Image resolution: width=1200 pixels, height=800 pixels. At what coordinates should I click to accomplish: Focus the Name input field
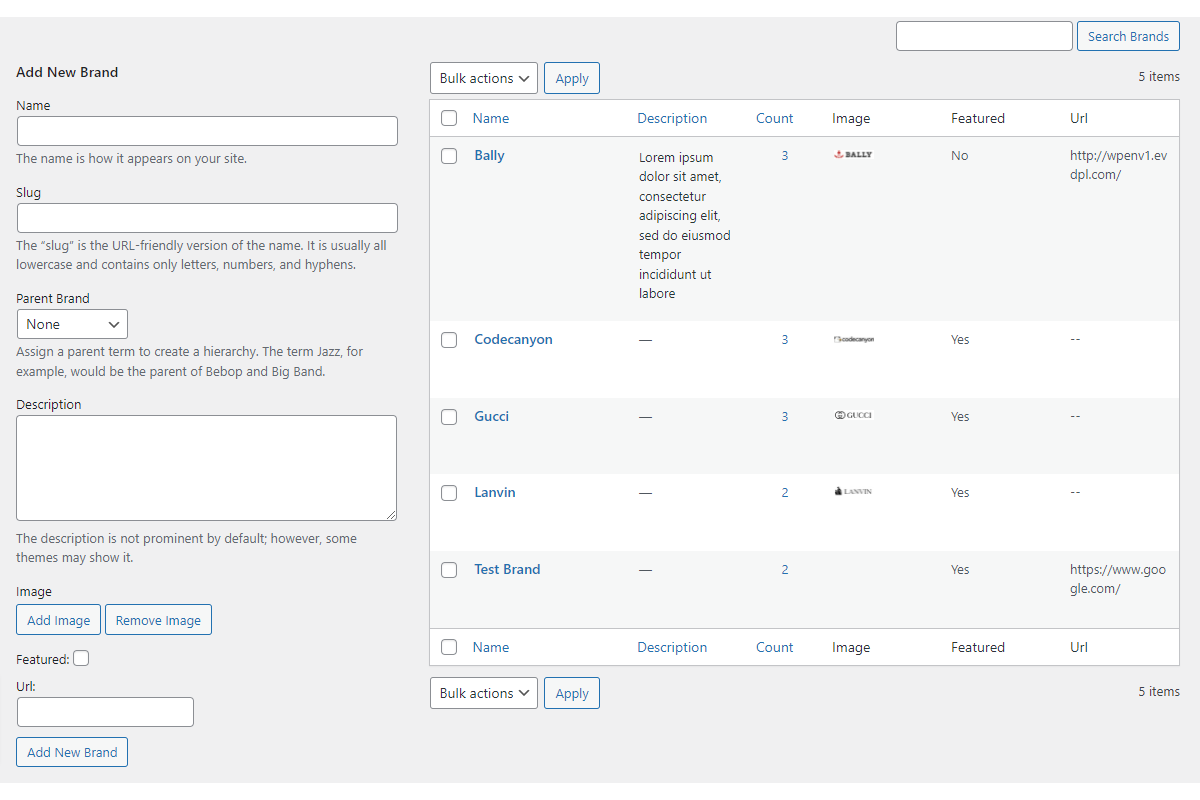pos(207,131)
